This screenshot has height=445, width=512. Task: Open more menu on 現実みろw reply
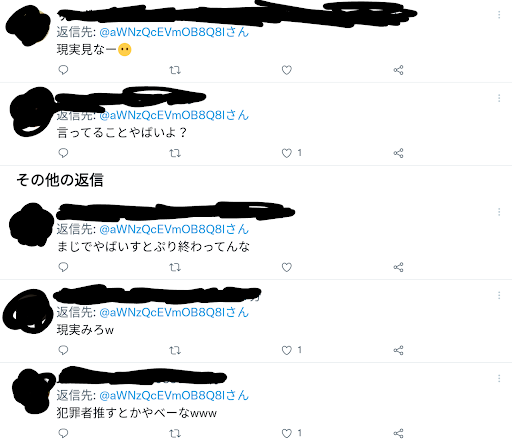pyautogui.click(x=499, y=295)
